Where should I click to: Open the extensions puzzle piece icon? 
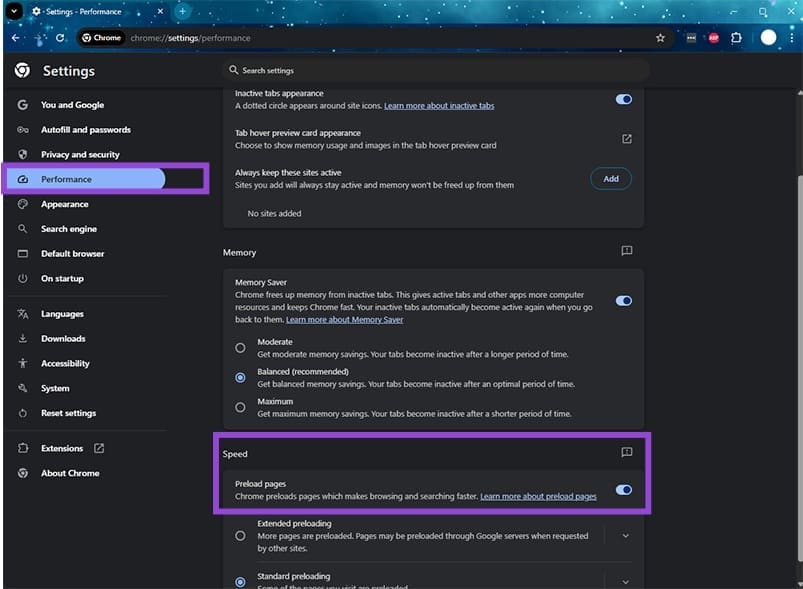737,37
